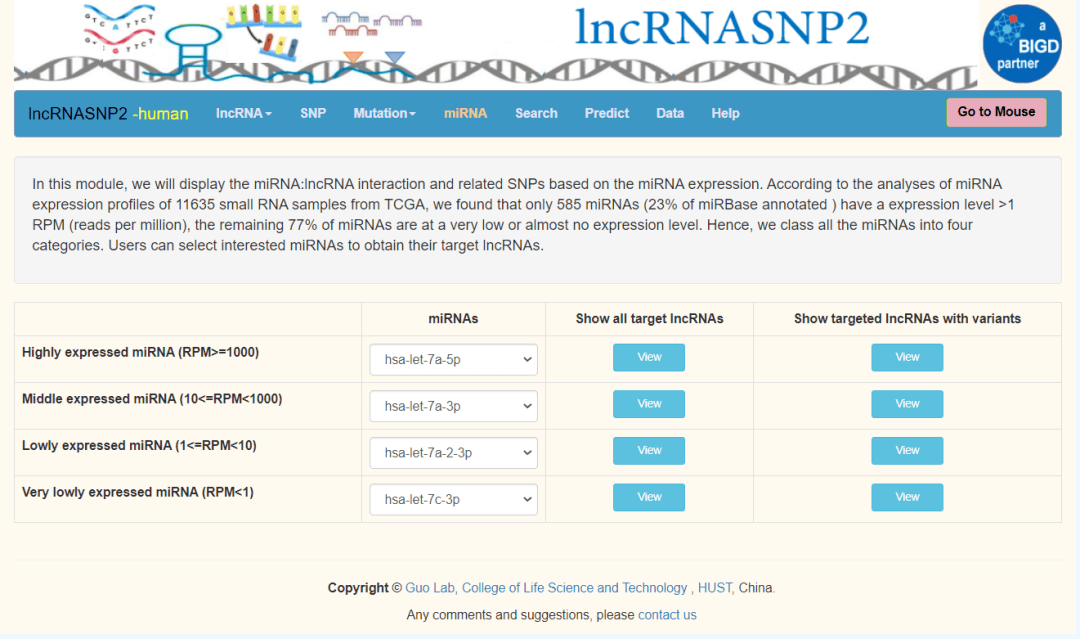Expand the lncRNA navigation dropdown
This screenshot has height=639, width=1080.
pyautogui.click(x=243, y=114)
